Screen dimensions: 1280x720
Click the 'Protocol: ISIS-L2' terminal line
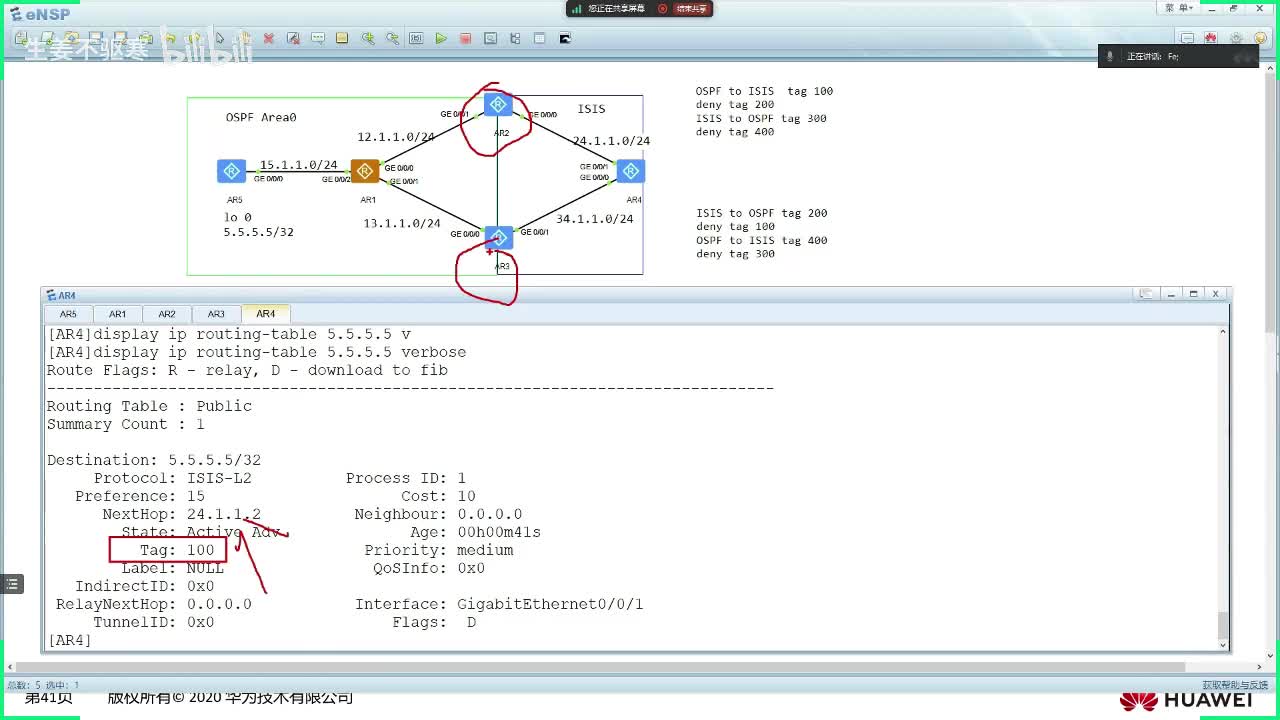click(173, 478)
